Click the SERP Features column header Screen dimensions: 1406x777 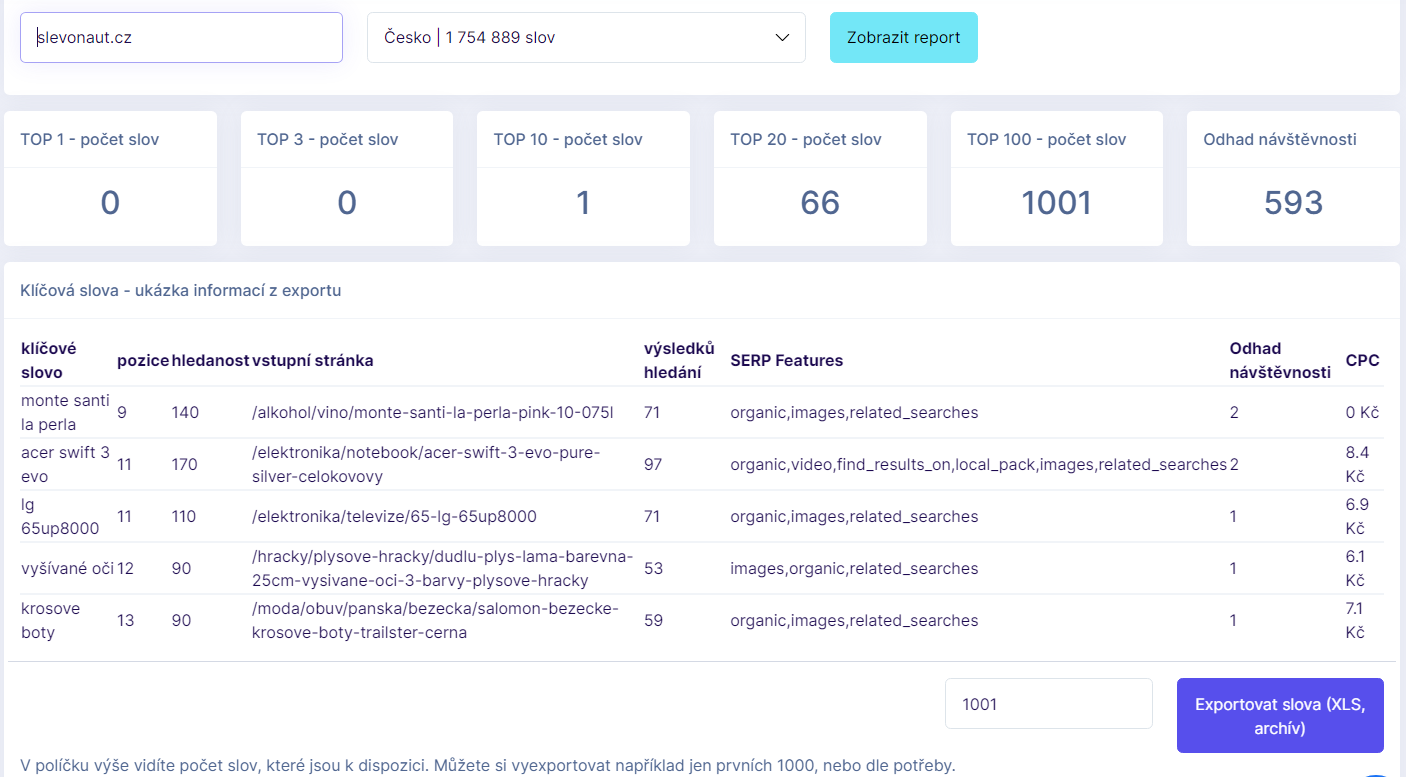(786, 360)
